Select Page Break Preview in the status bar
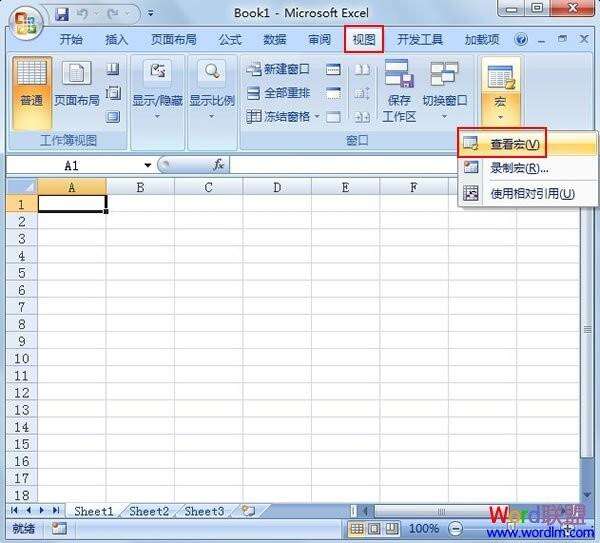 [x=392, y=529]
